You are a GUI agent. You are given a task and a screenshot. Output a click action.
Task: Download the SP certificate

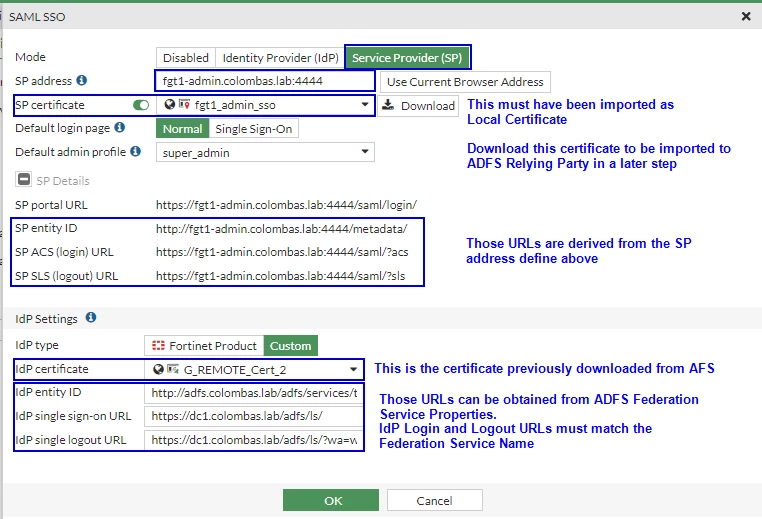tap(418, 105)
